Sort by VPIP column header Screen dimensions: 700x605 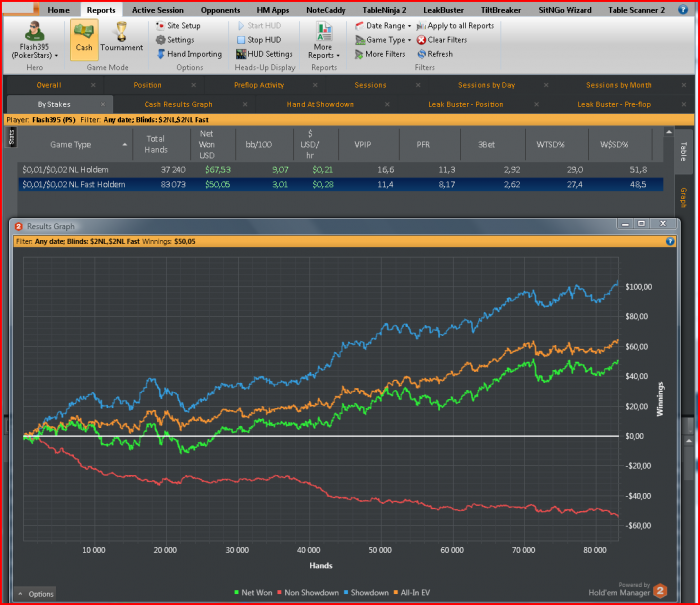tap(362, 144)
